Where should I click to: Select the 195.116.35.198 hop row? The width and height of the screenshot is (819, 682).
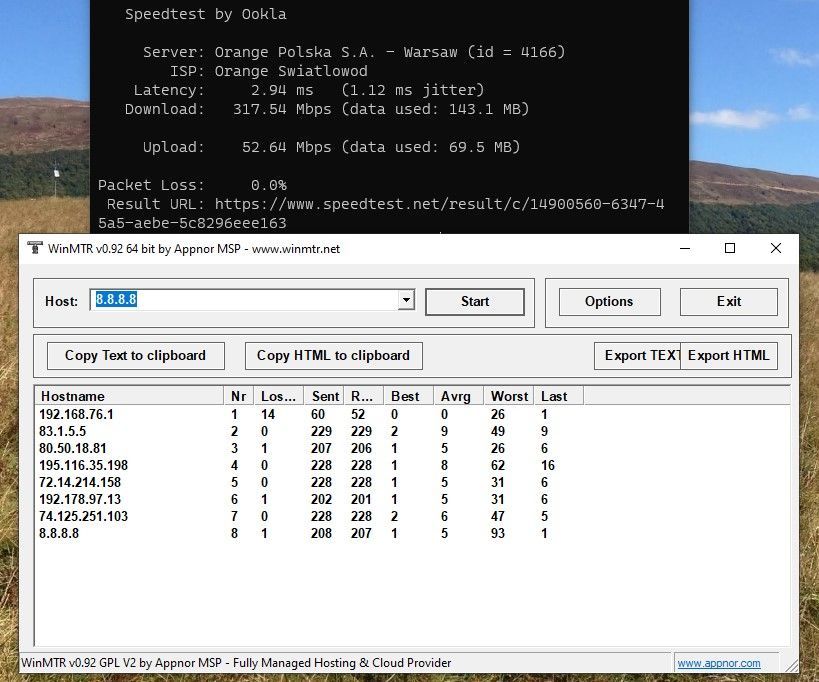pyautogui.click(x=84, y=465)
